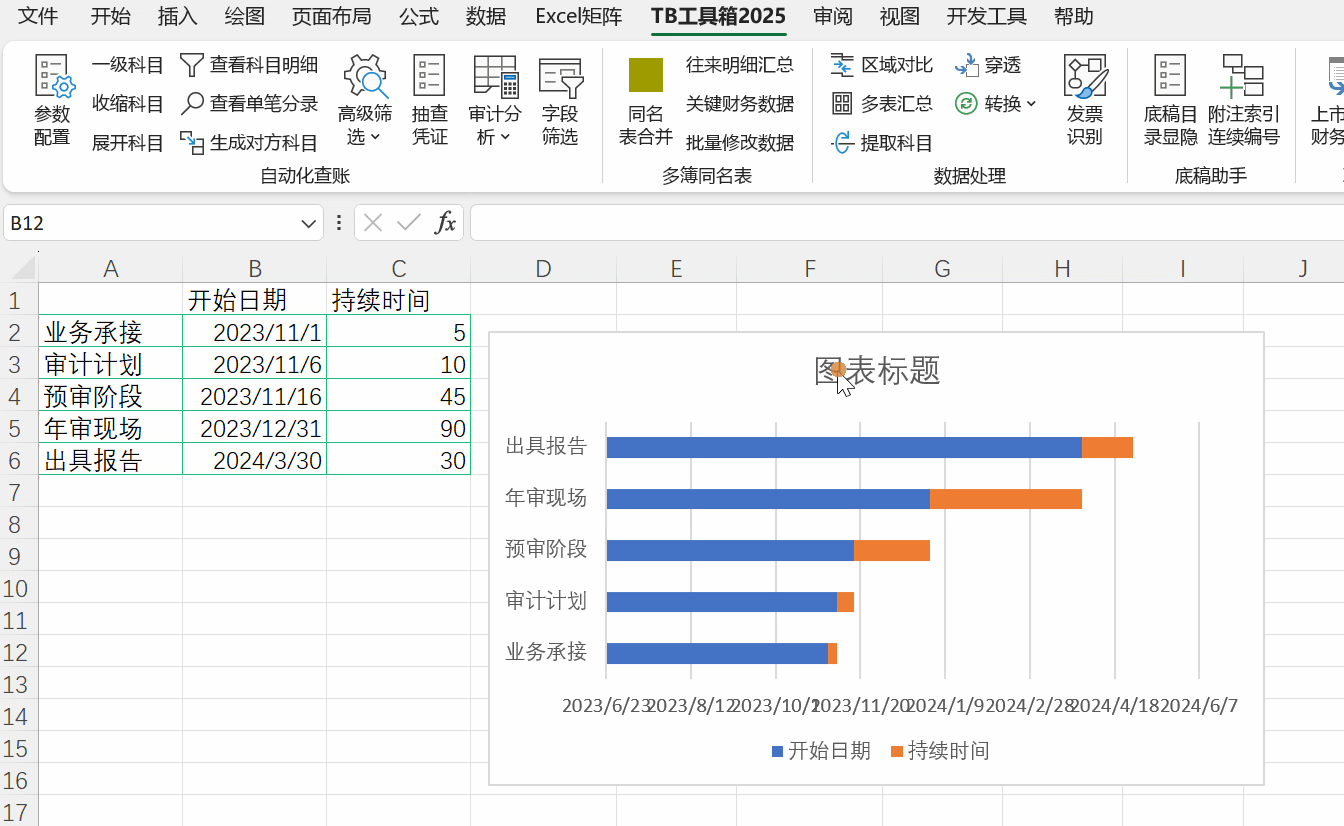Click the insert function fx icon
The image size is (1344, 826).
tap(445, 223)
